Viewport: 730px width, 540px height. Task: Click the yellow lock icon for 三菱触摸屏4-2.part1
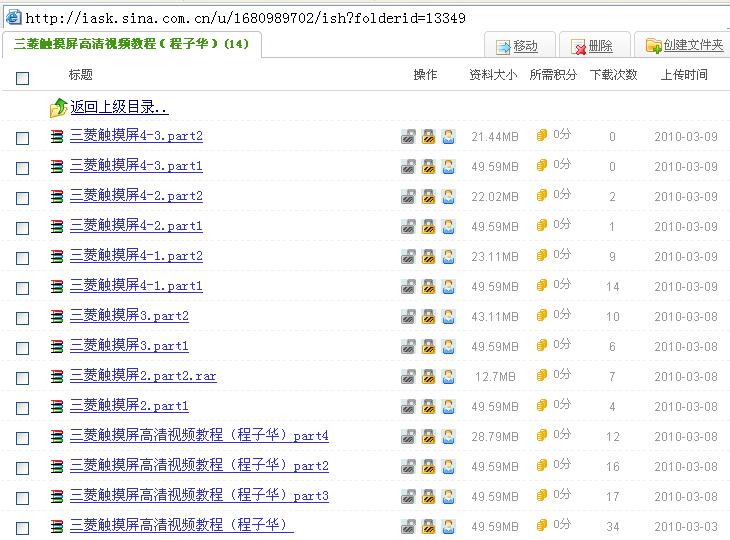pos(428,227)
